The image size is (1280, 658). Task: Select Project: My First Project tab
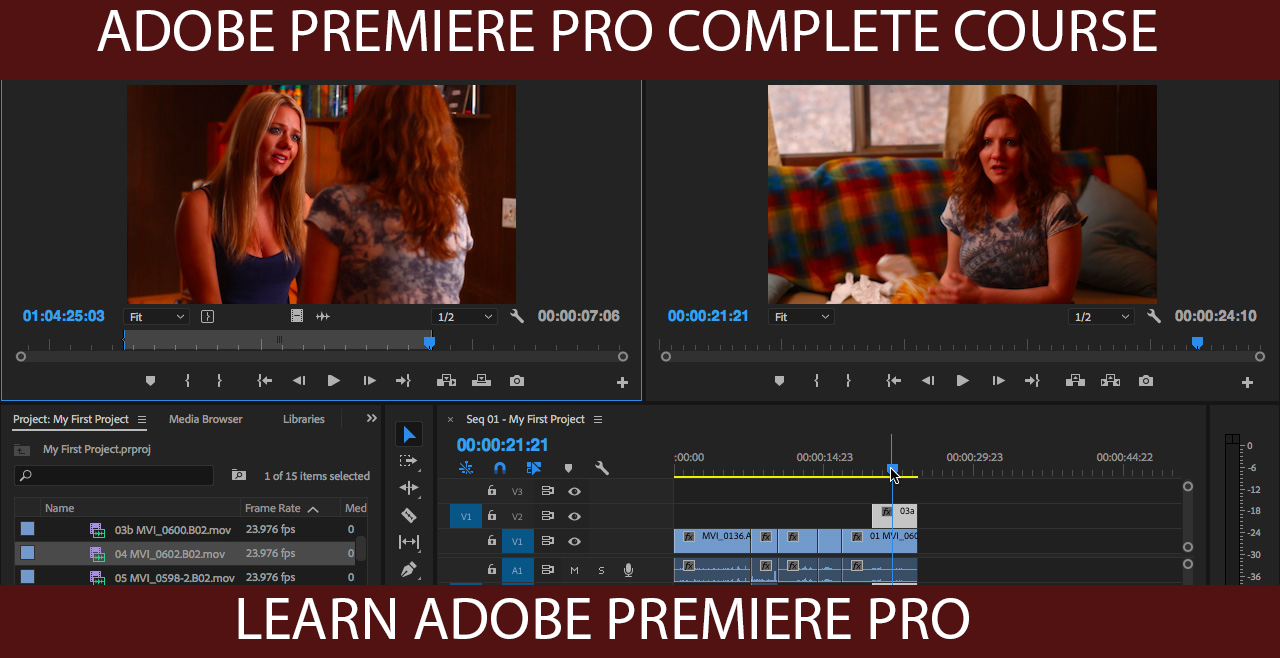point(71,419)
